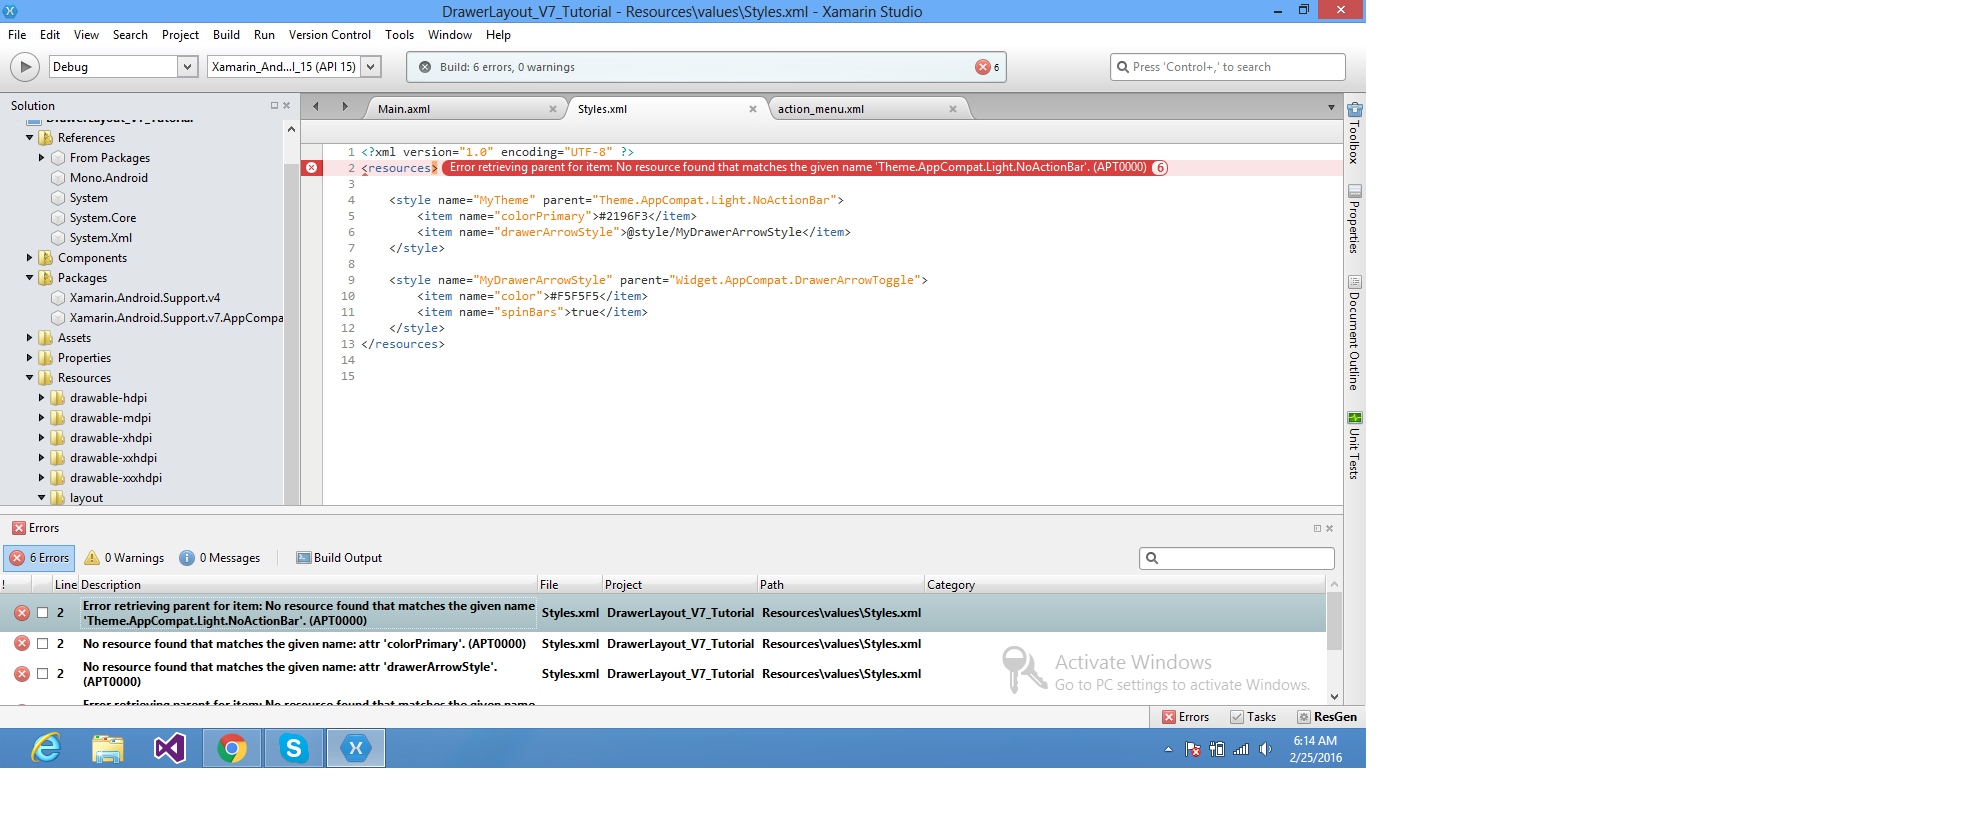Image resolution: width=1981 pixels, height=814 pixels.
Task: Sort errors by Category column header
Action: point(1125,585)
